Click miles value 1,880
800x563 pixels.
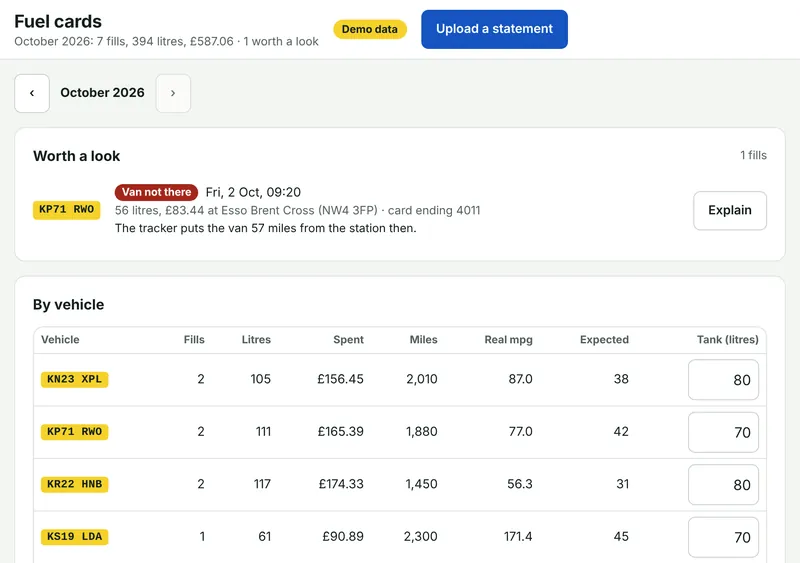click(421, 432)
